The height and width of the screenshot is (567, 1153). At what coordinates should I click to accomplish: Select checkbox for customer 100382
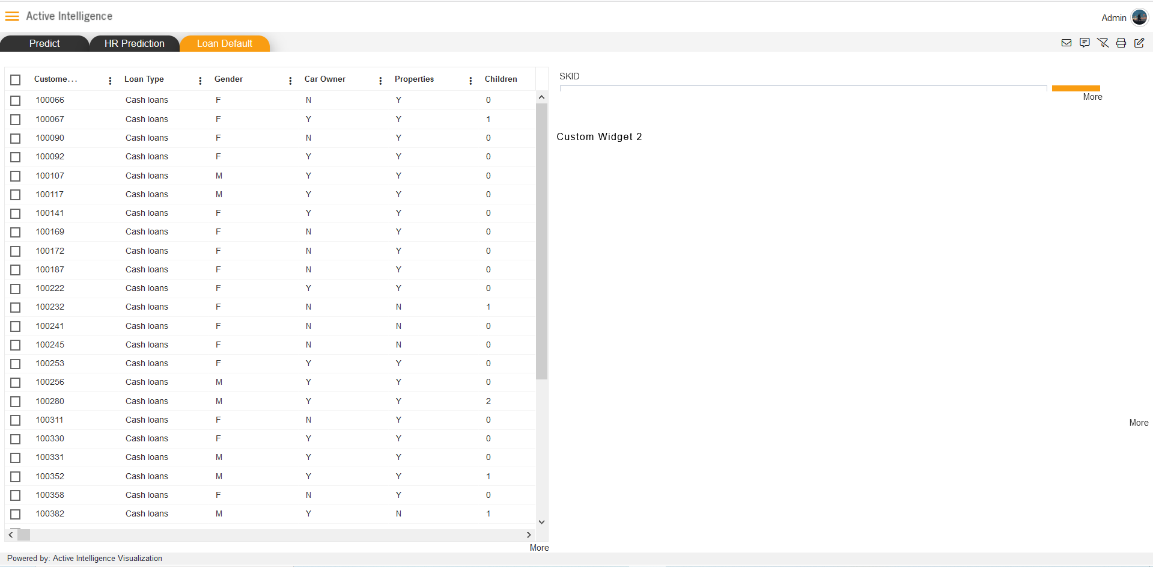15,514
